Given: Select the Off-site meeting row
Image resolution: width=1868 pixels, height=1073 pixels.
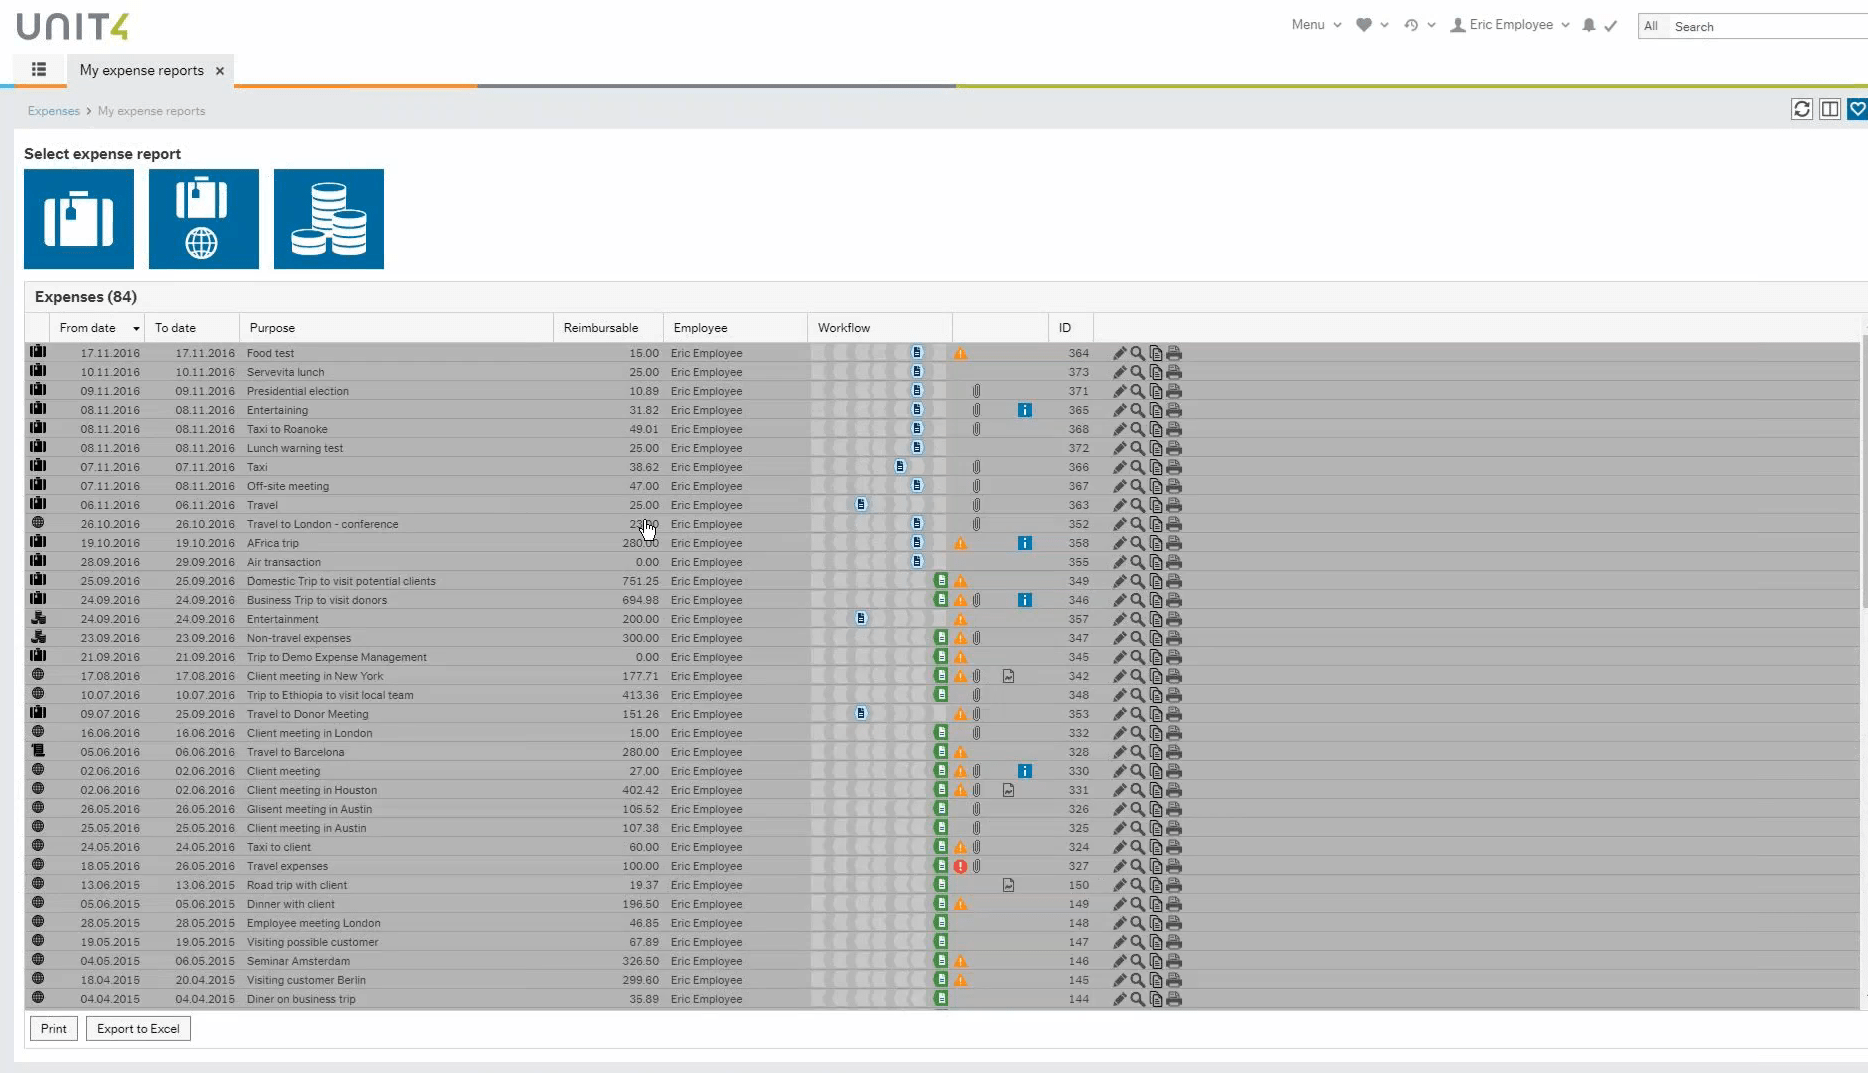Looking at the screenshot, I should [x=942, y=486].
